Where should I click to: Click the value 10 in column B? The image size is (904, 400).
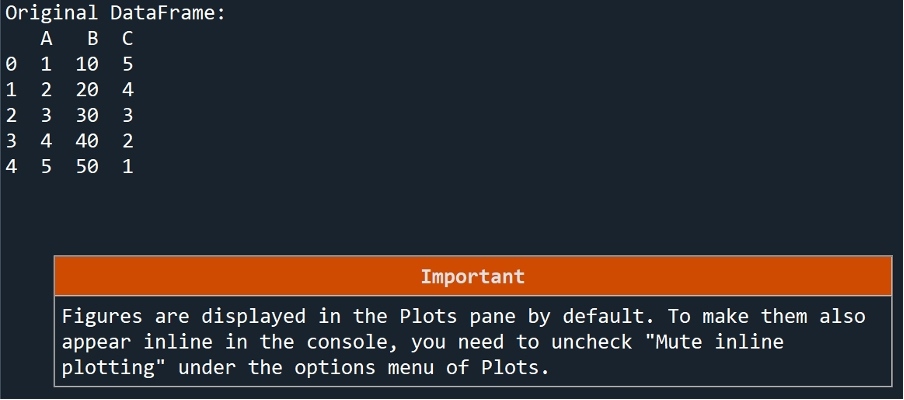coord(87,65)
